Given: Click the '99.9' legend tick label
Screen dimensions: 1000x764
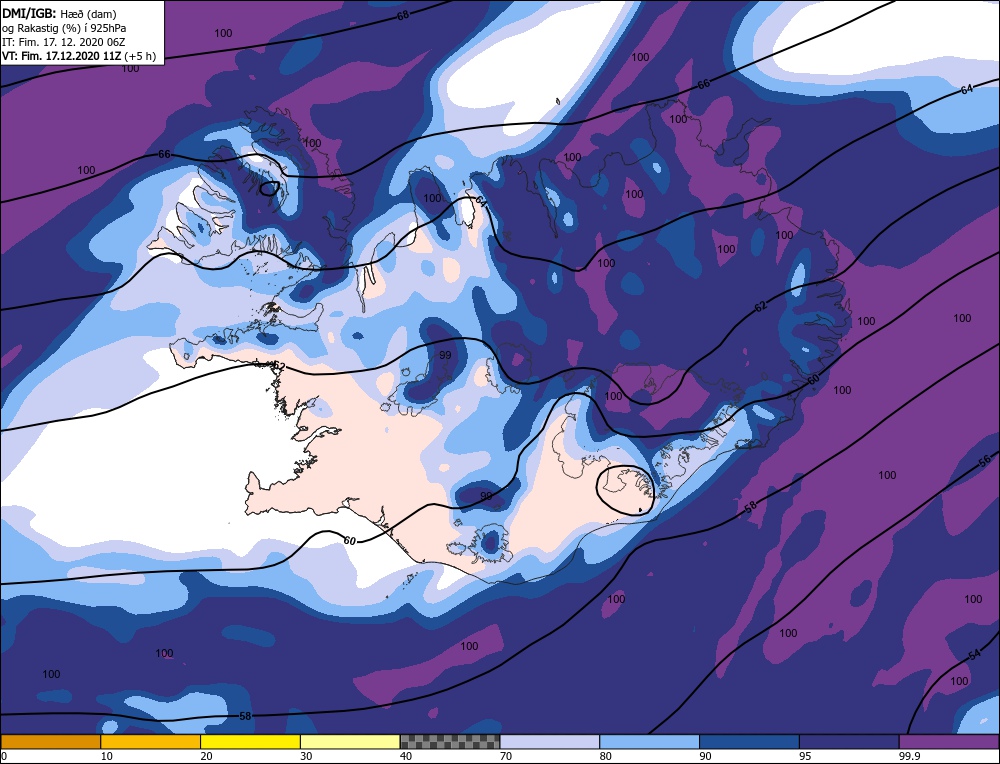Looking at the screenshot, I should point(909,756).
